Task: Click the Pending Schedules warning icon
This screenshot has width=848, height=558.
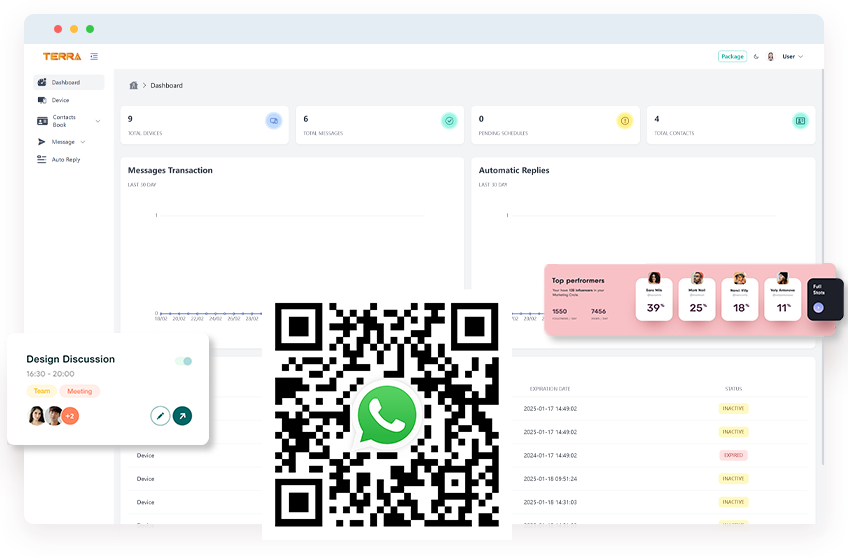Action: [x=625, y=121]
